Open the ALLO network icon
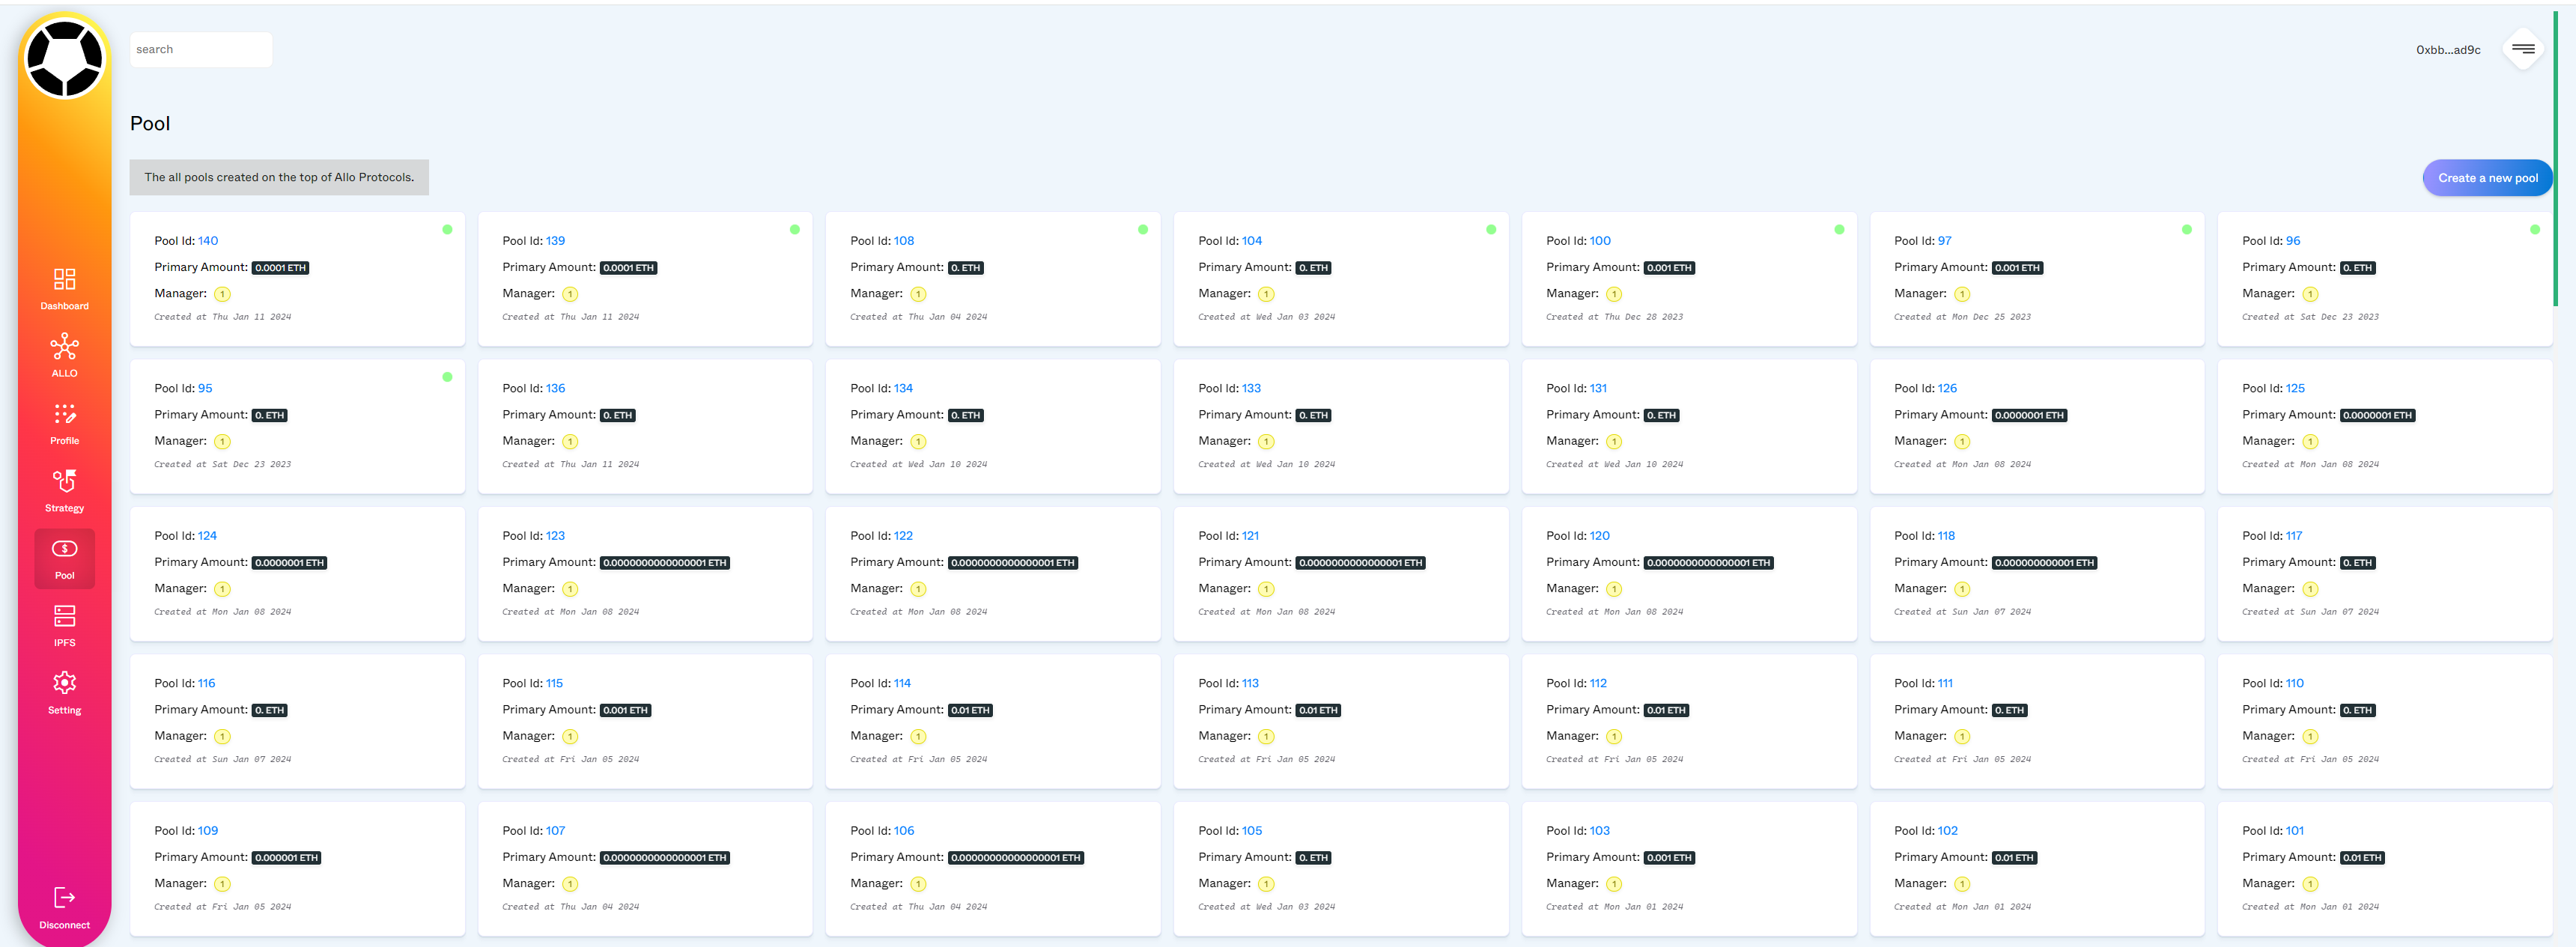2576x947 pixels. click(64, 347)
